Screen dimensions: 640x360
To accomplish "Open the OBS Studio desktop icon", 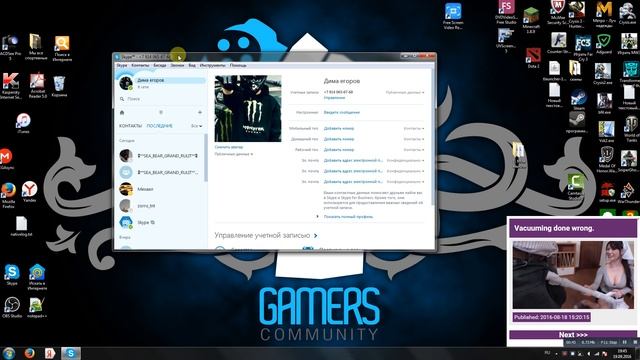I will click(x=12, y=307).
